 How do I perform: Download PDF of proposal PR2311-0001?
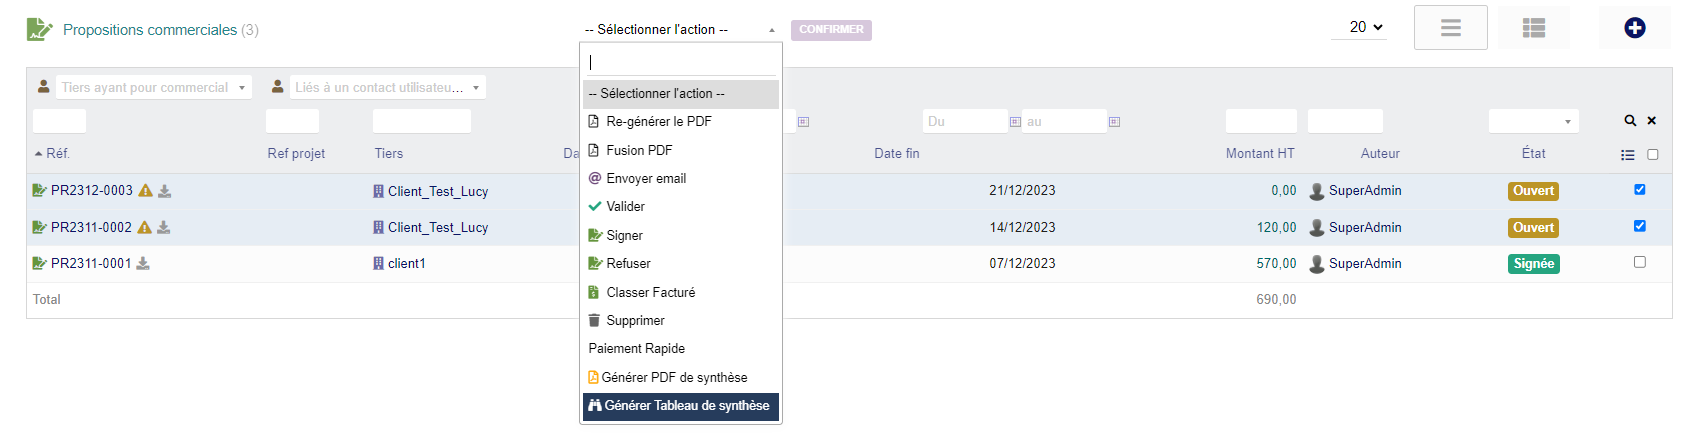pos(143,264)
